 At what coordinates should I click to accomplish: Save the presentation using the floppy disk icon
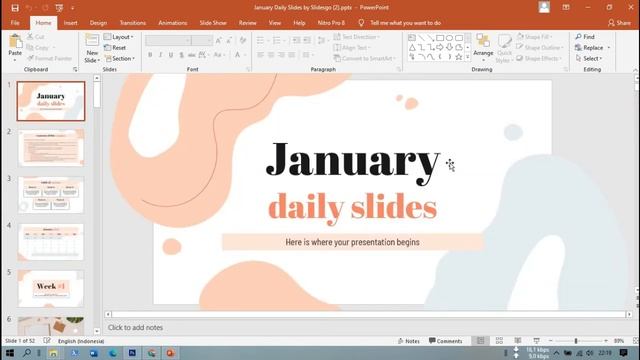click(x=15, y=8)
